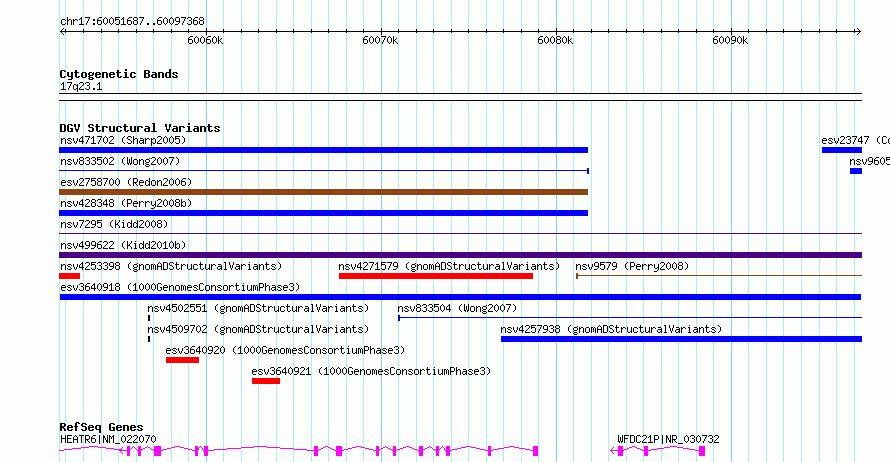Click the esv3640921 1000Genomes label
This screenshot has width=890, height=462.
pyautogui.click(x=371, y=371)
